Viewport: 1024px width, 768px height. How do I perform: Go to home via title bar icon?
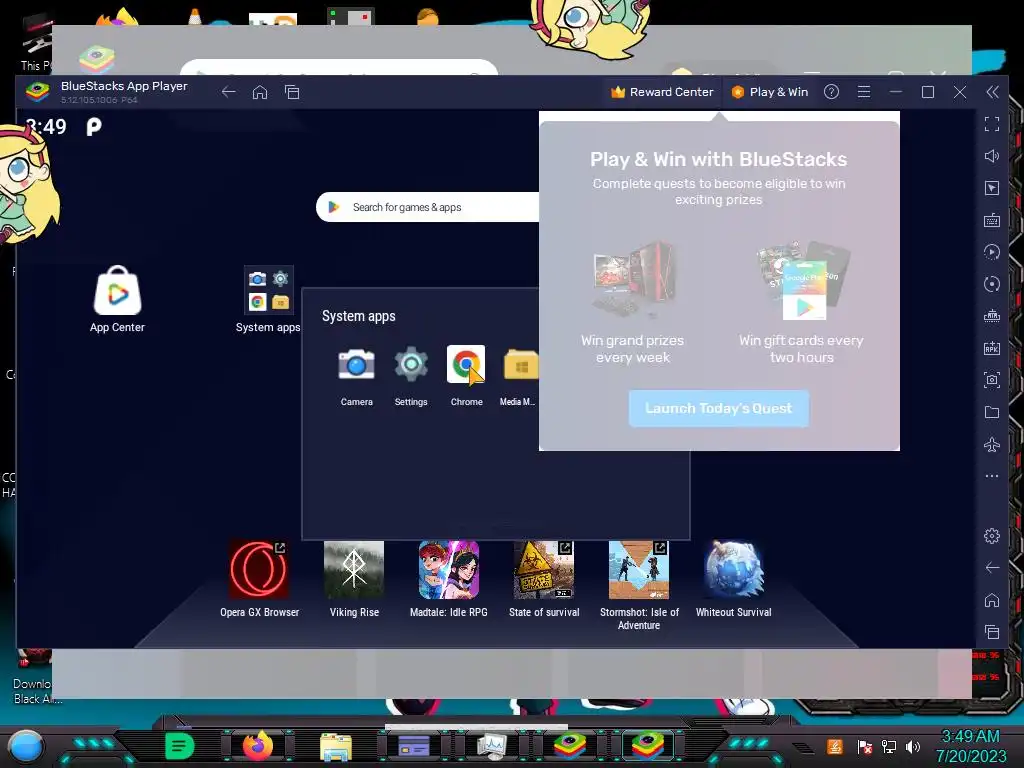point(260,92)
